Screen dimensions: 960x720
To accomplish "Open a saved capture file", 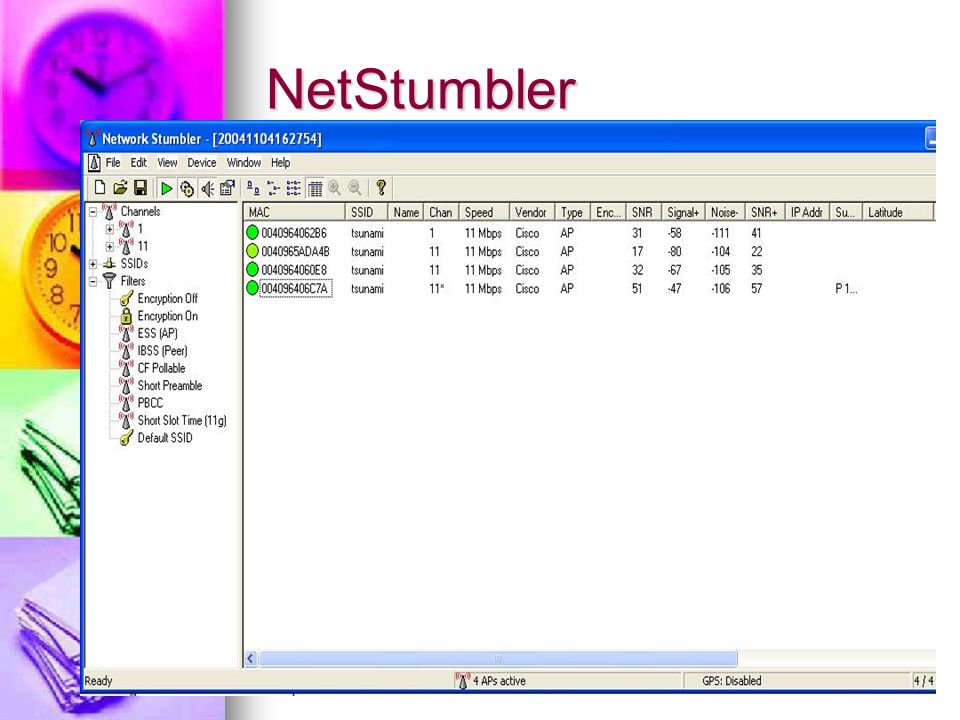I will (x=120, y=188).
